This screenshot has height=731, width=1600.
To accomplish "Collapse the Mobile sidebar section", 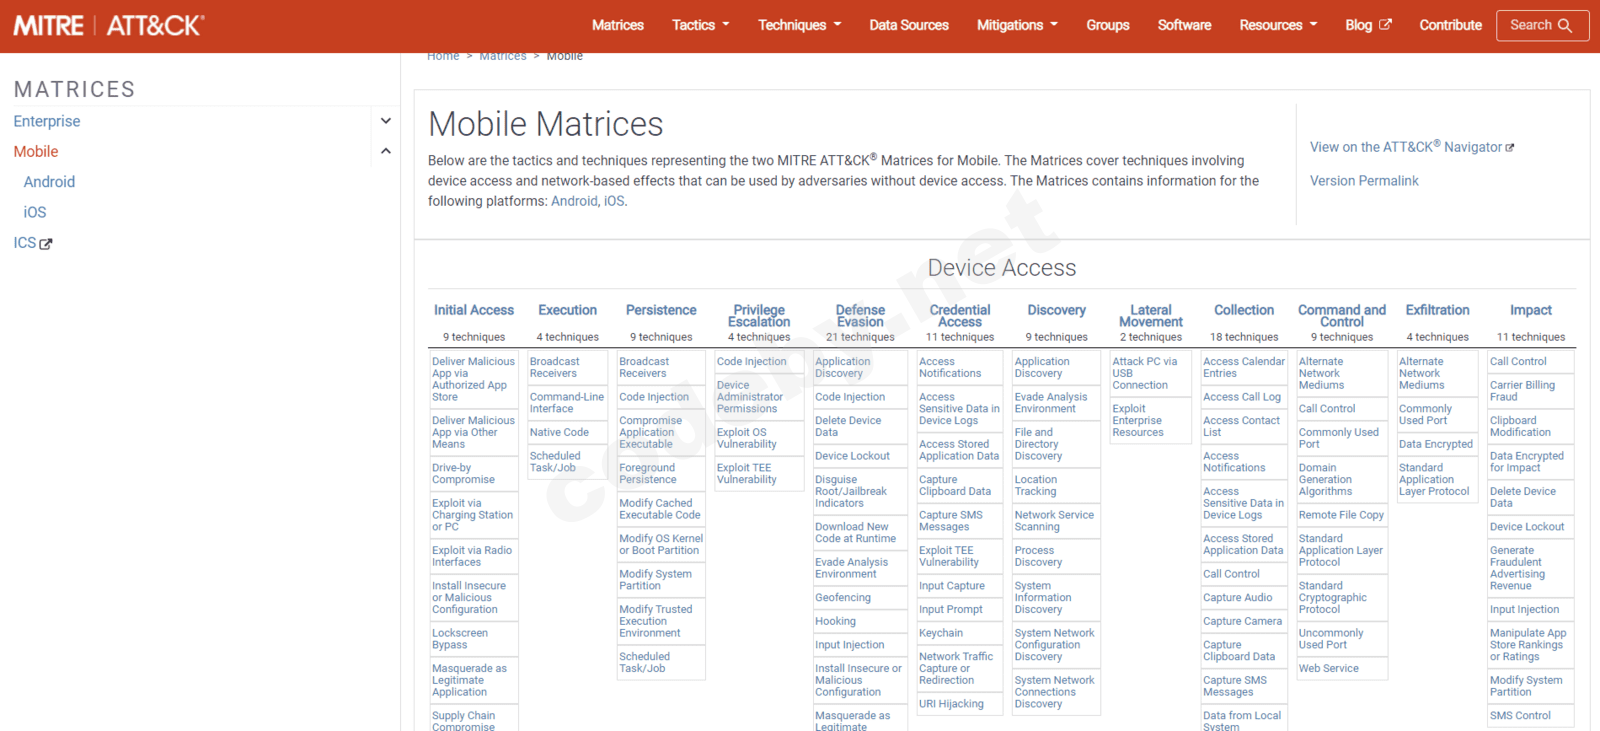I will (386, 152).
